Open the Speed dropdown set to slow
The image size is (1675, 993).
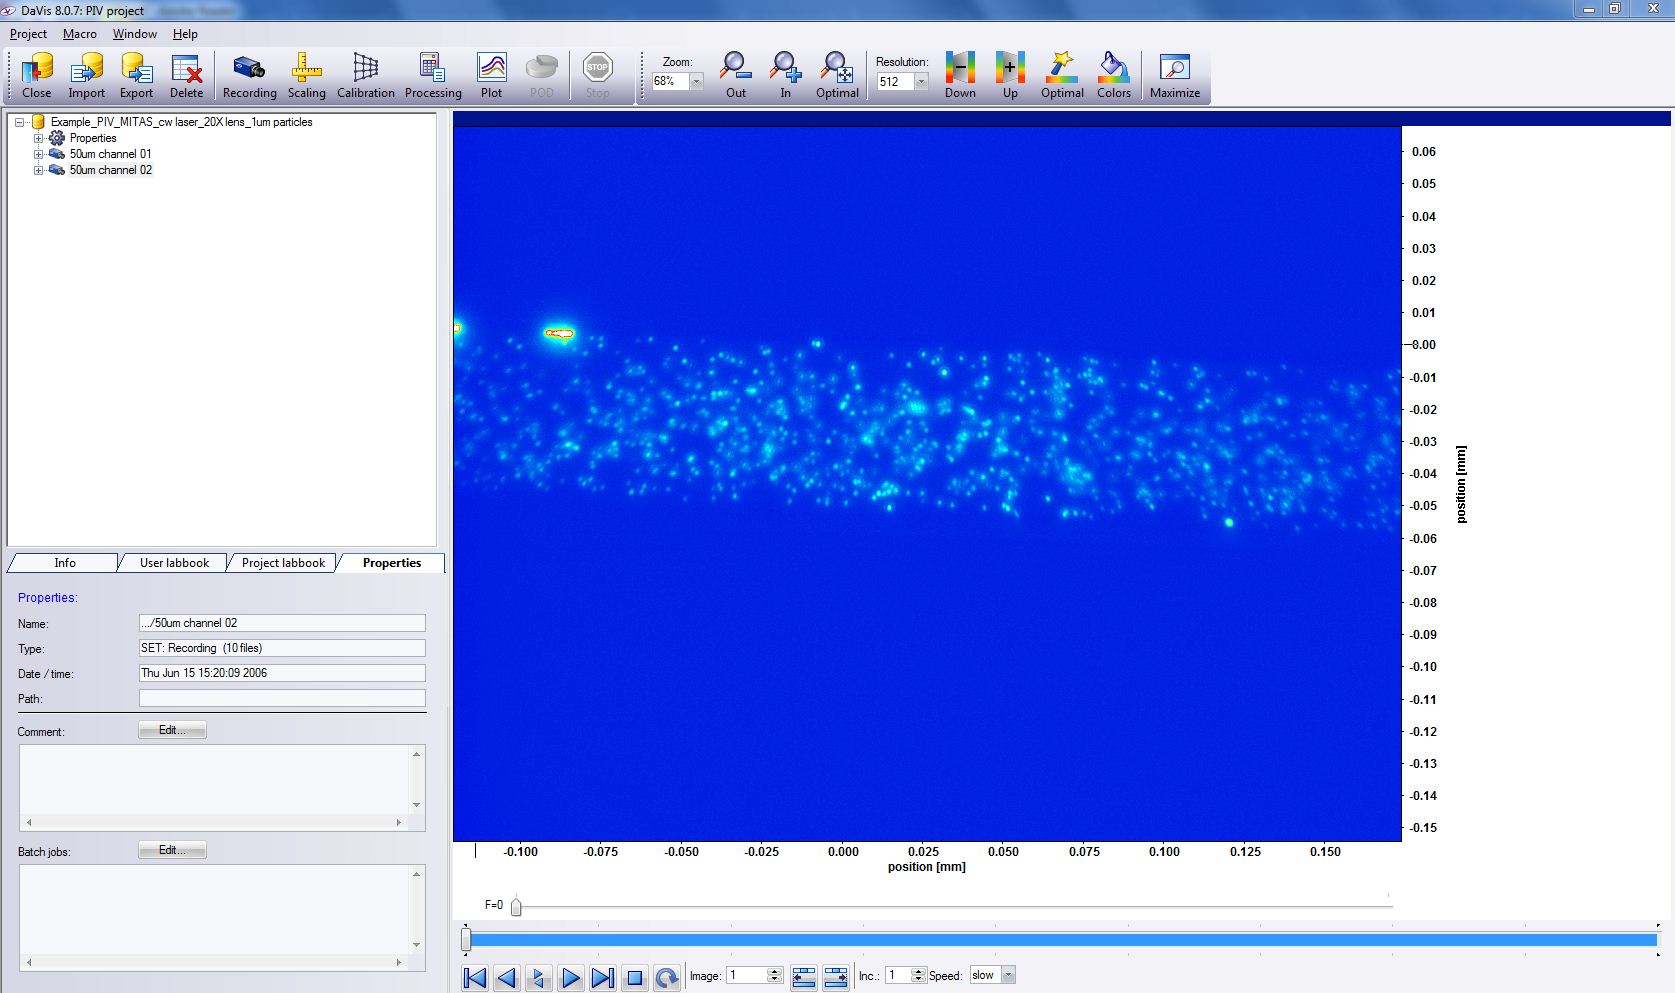[x=1008, y=975]
